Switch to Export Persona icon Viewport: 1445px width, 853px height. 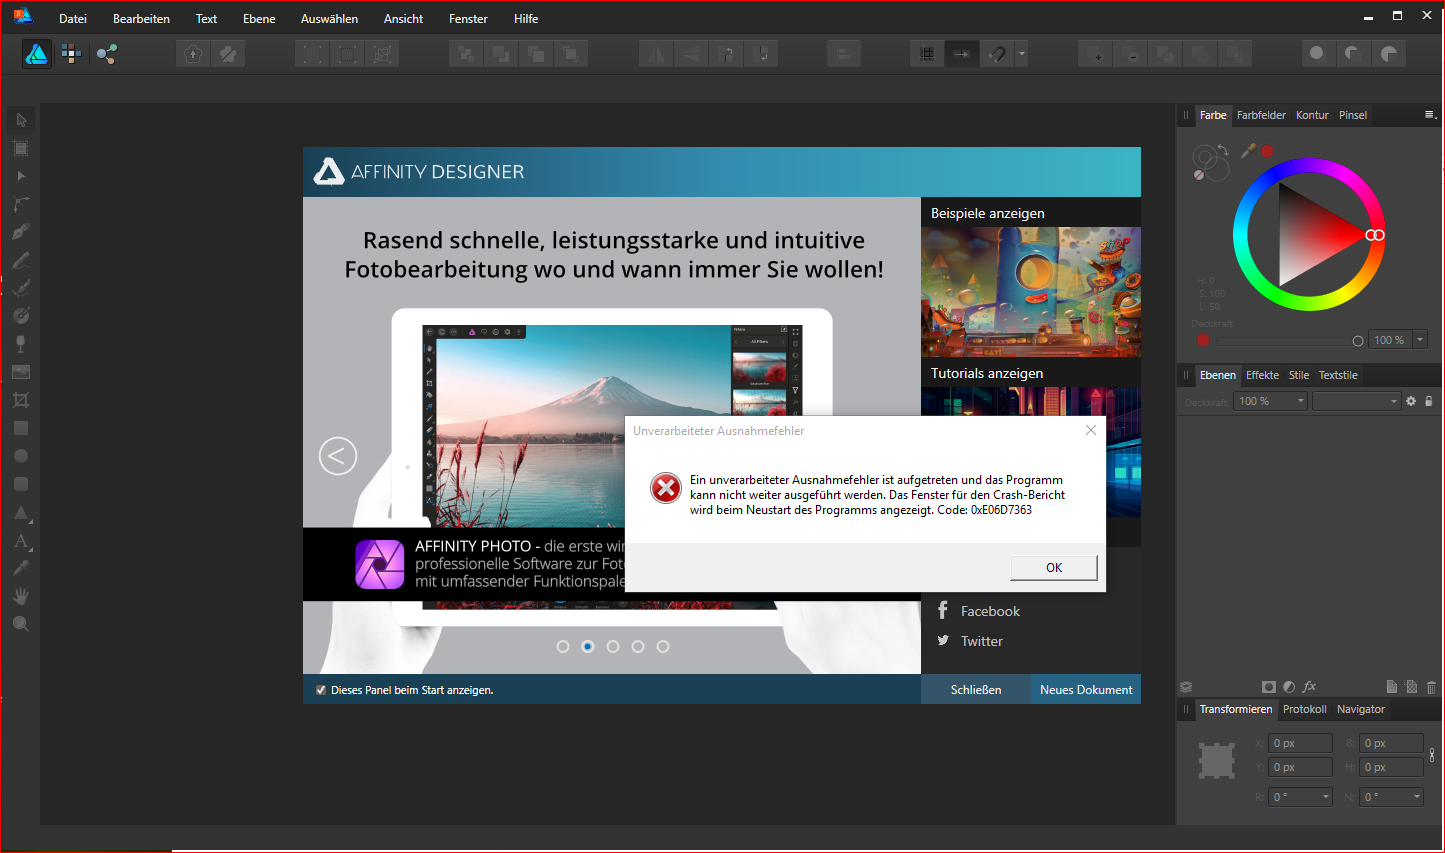pos(107,54)
